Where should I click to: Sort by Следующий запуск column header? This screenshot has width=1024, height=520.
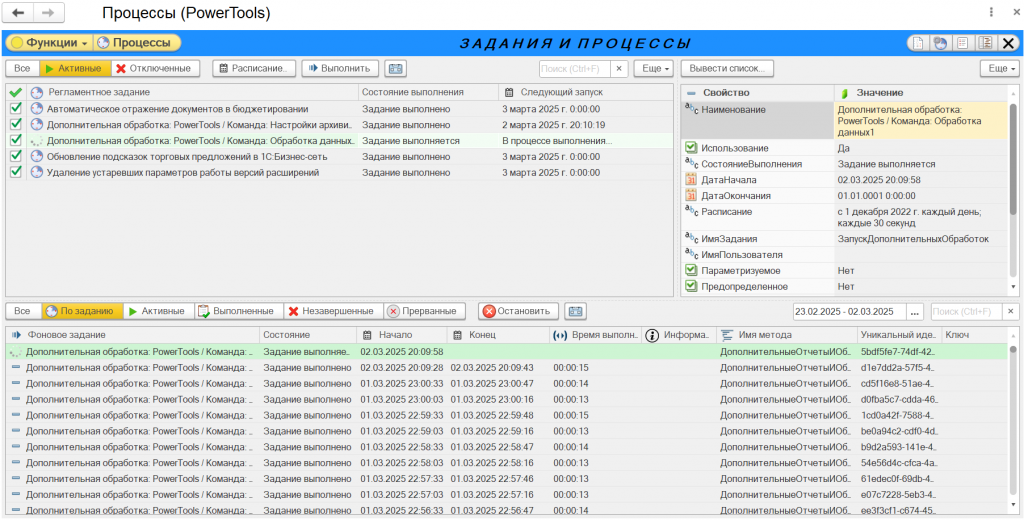click(x=585, y=93)
